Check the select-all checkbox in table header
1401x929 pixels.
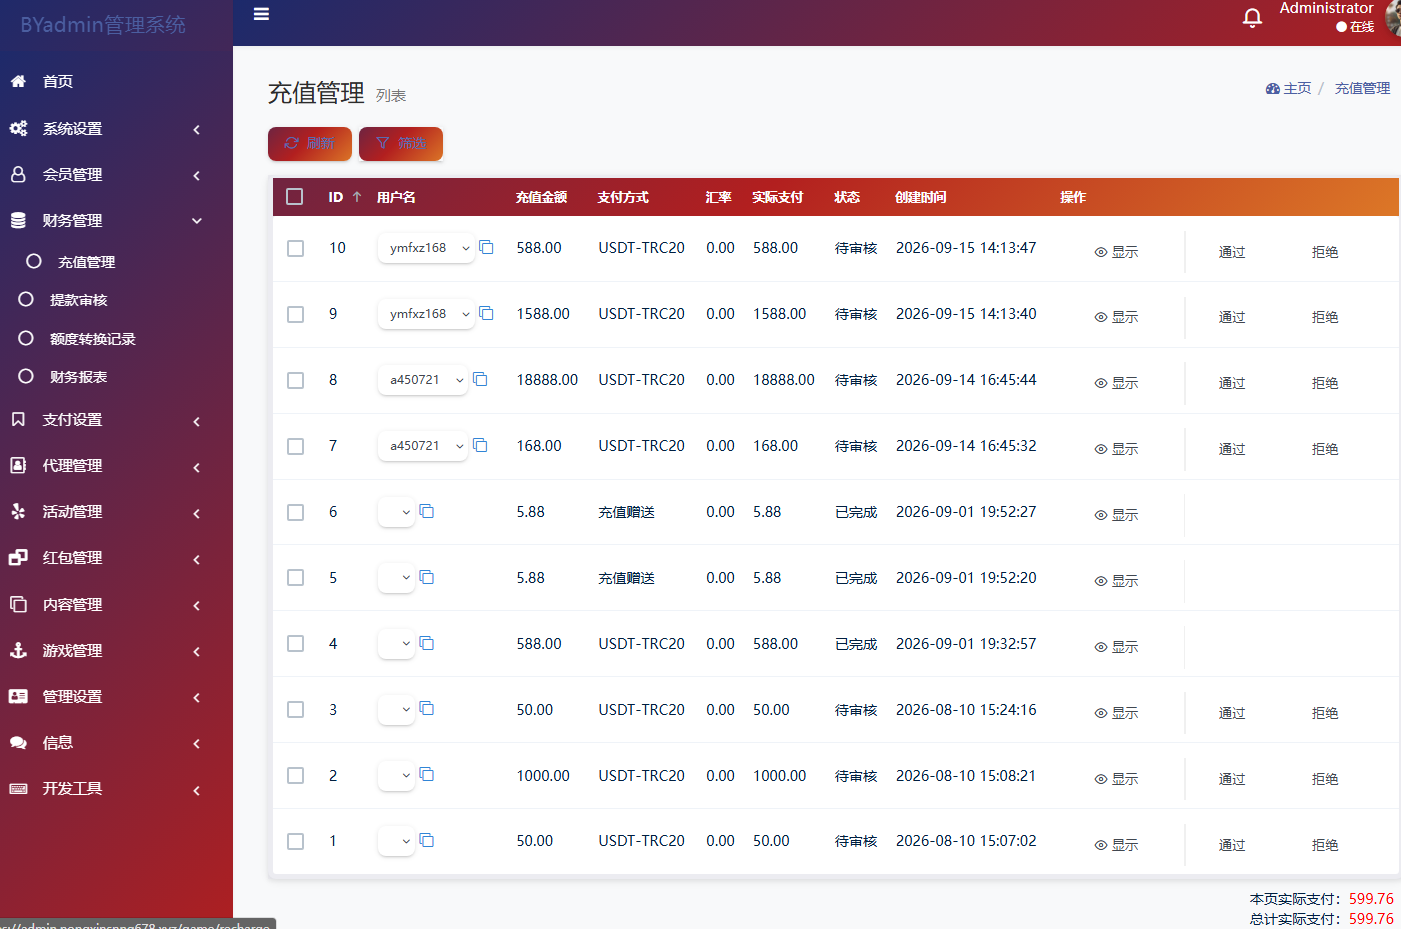pos(295,197)
